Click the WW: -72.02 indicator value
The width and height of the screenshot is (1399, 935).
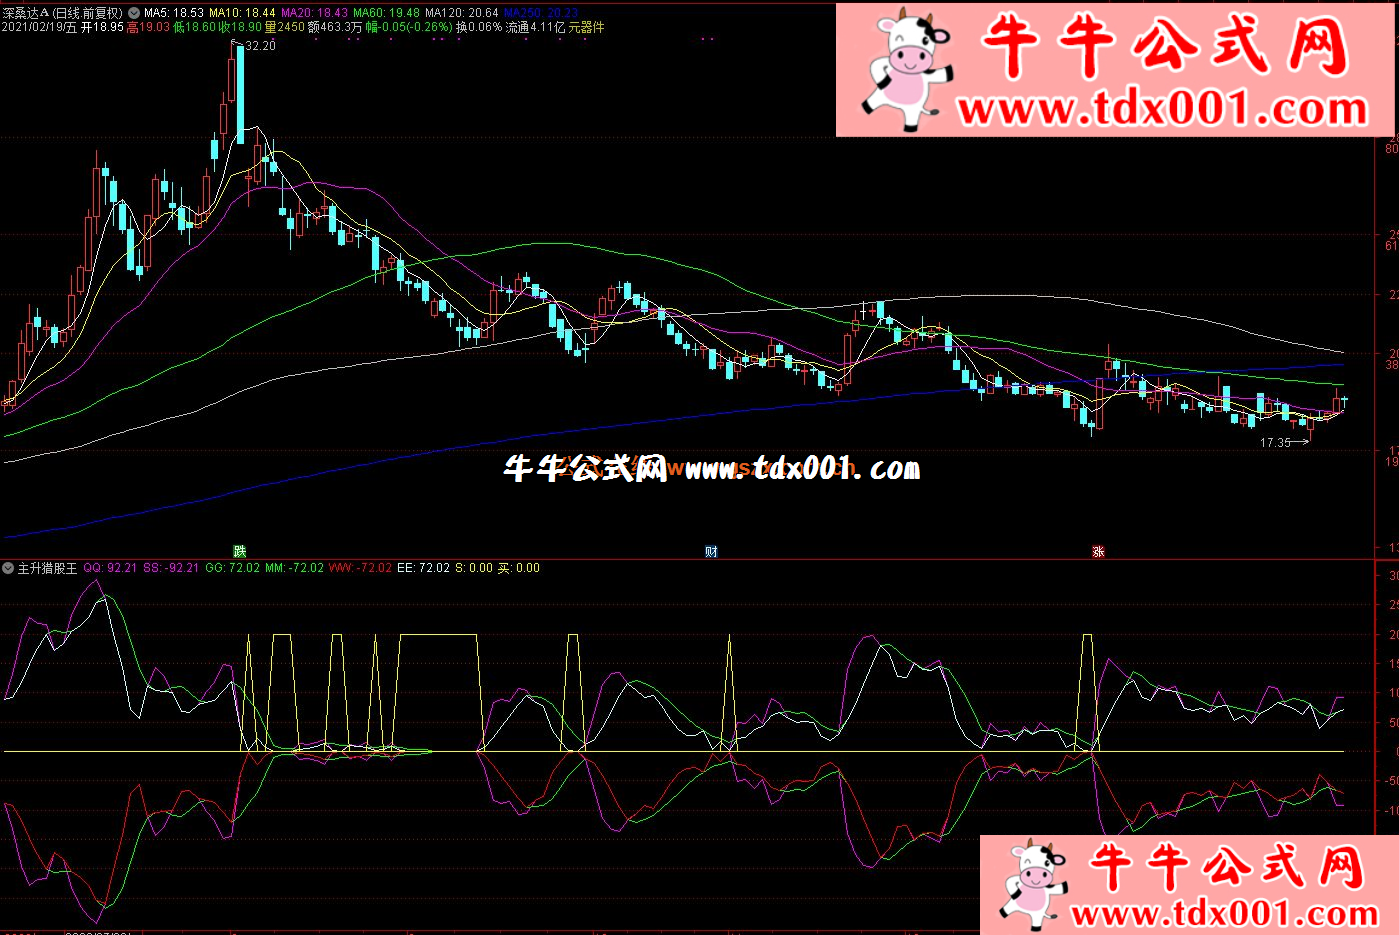(360, 568)
